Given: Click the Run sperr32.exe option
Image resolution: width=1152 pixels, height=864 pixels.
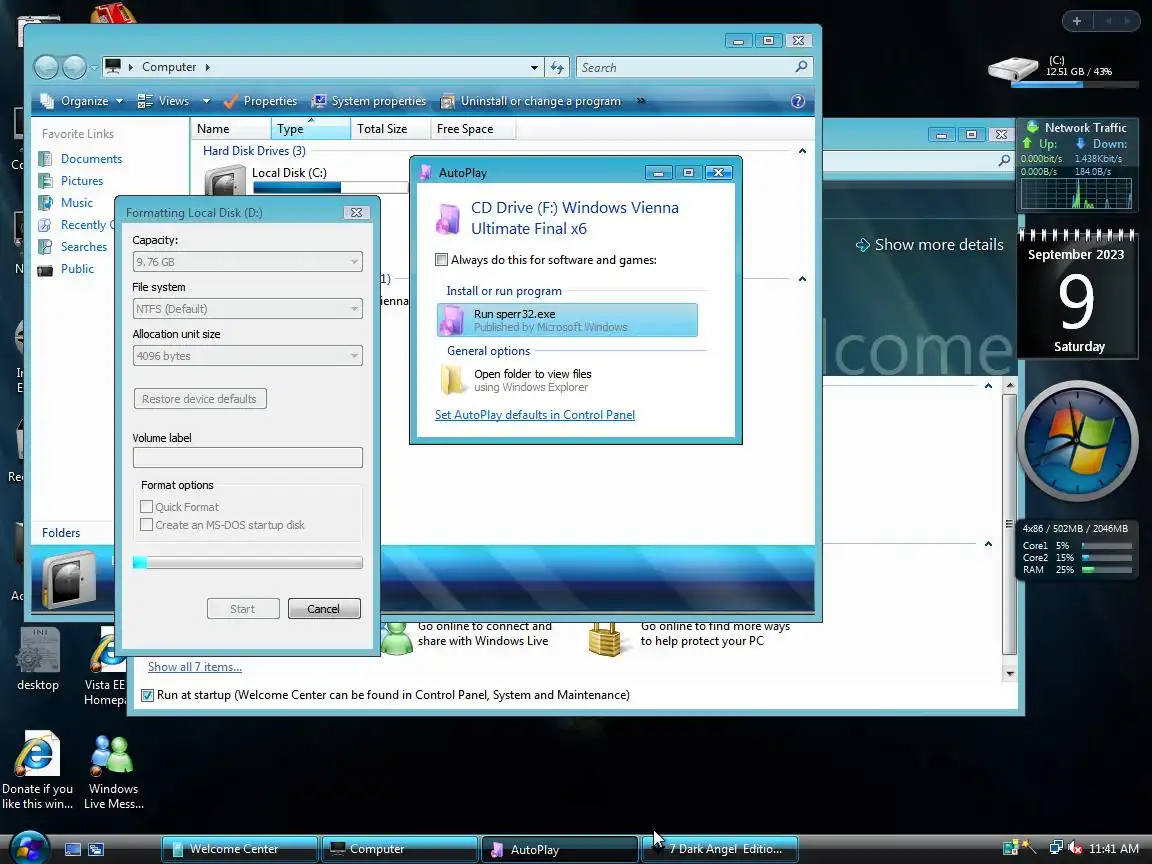Looking at the screenshot, I should tap(567, 320).
